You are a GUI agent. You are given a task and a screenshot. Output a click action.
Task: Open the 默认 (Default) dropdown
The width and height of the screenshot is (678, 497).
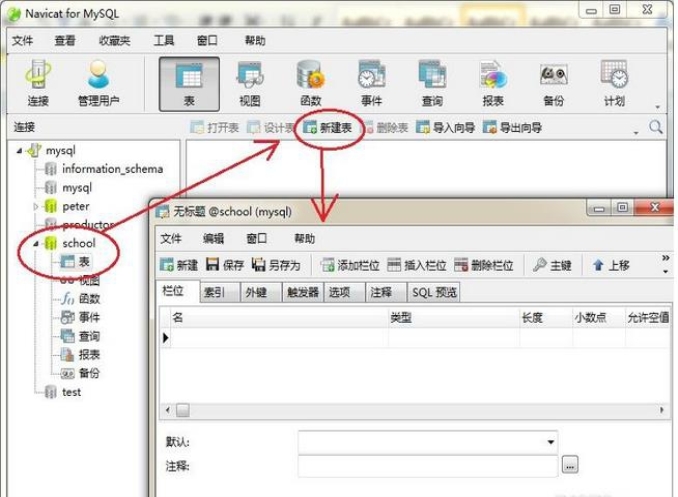pyautogui.click(x=550, y=442)
